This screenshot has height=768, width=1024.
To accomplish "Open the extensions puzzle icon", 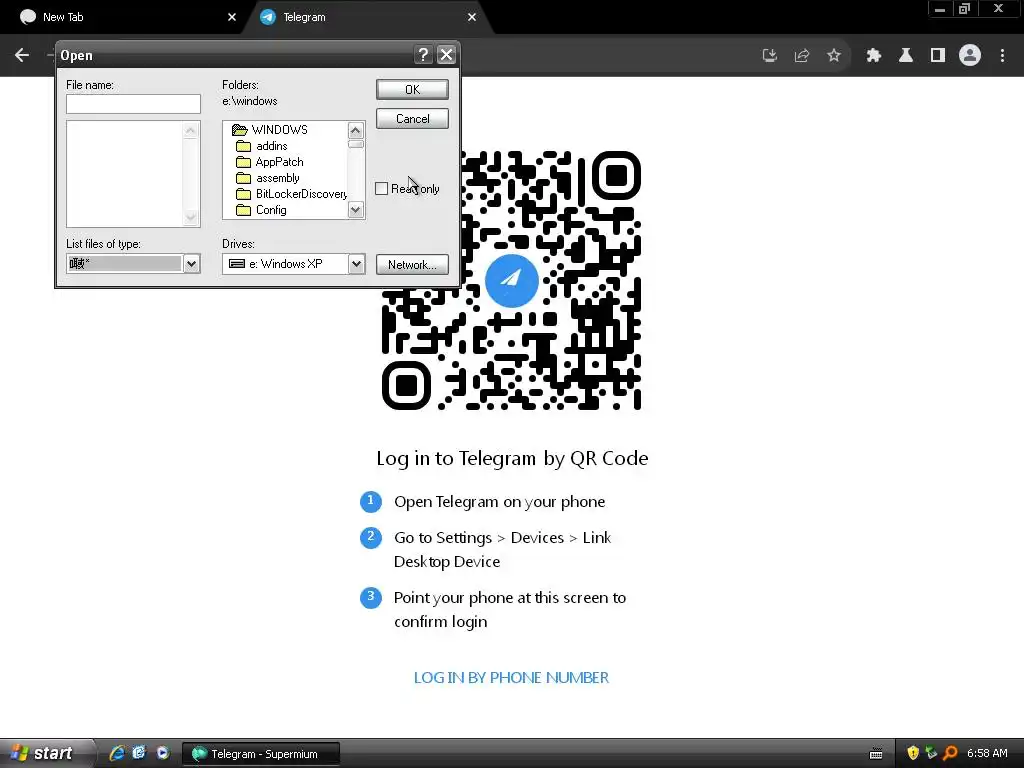I will (x=874, y=56).
